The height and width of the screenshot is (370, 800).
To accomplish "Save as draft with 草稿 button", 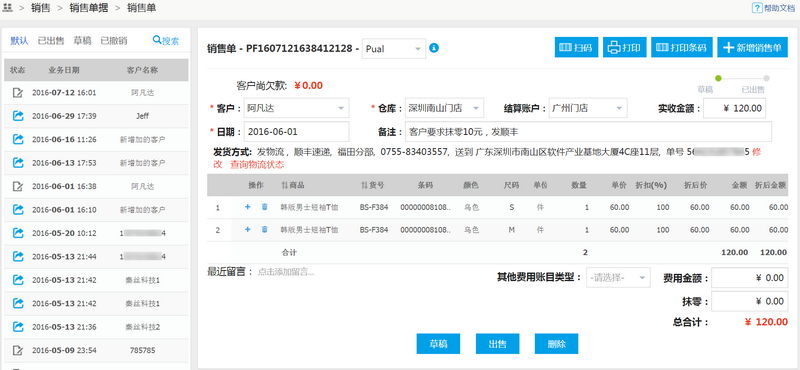I will pos(438,344).
